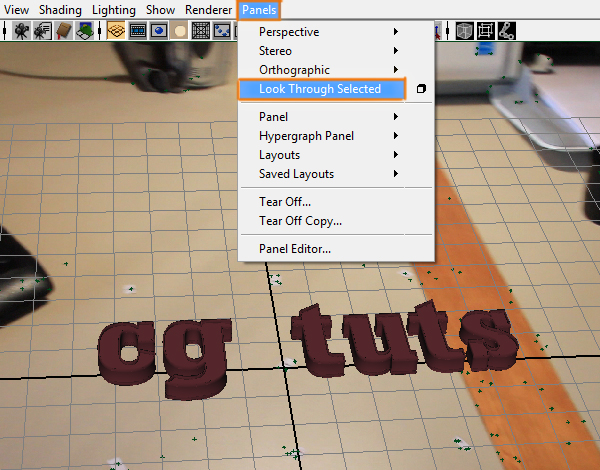
Task: Open option box for Look Through Selected
Action: [x=421, y=89]
